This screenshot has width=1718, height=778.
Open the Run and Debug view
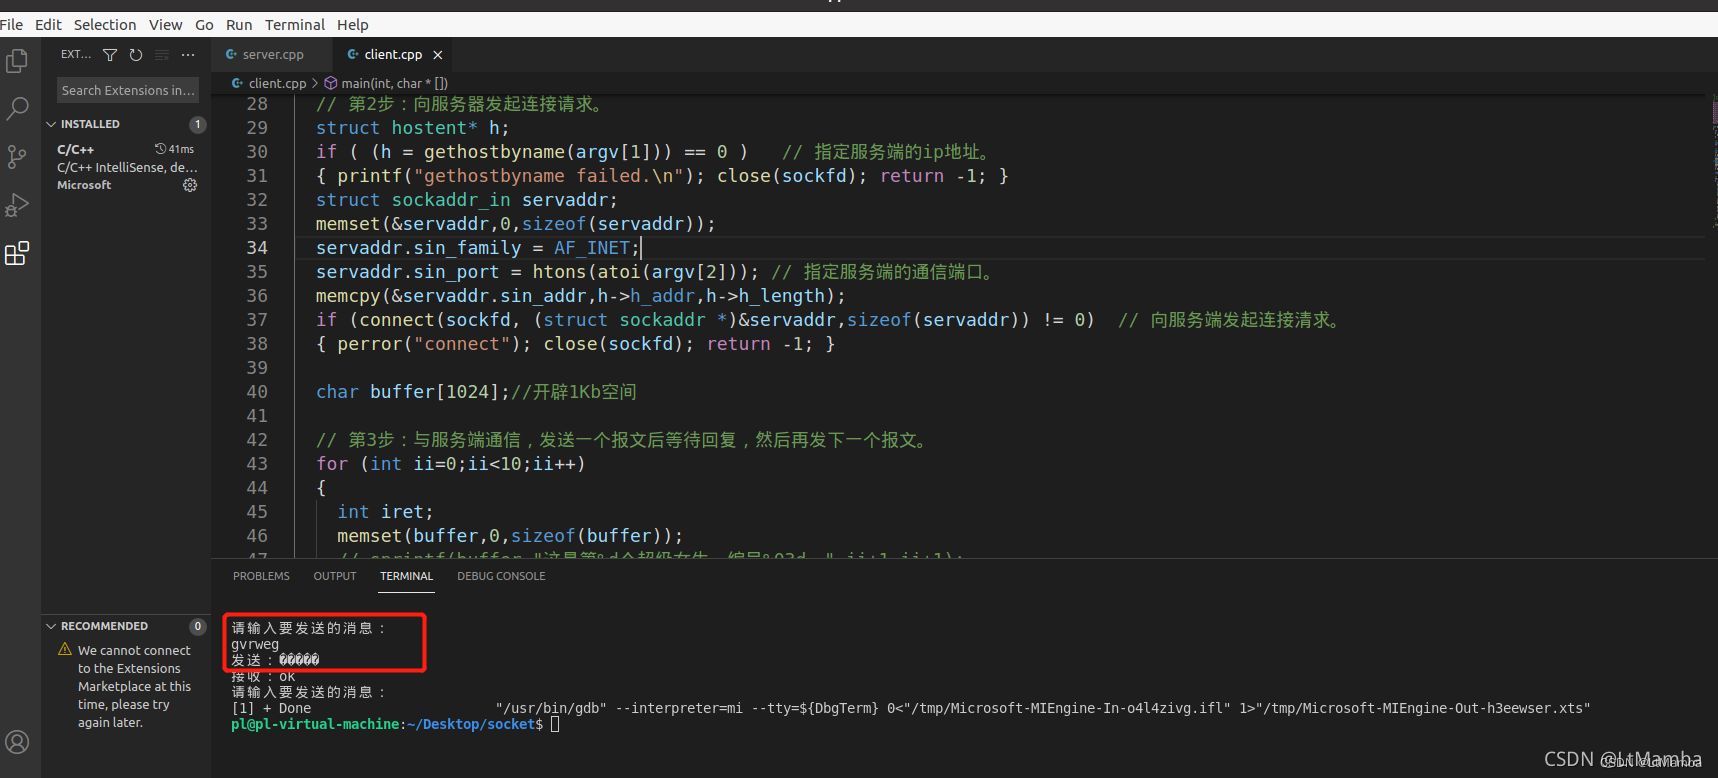tap(17, 205)
